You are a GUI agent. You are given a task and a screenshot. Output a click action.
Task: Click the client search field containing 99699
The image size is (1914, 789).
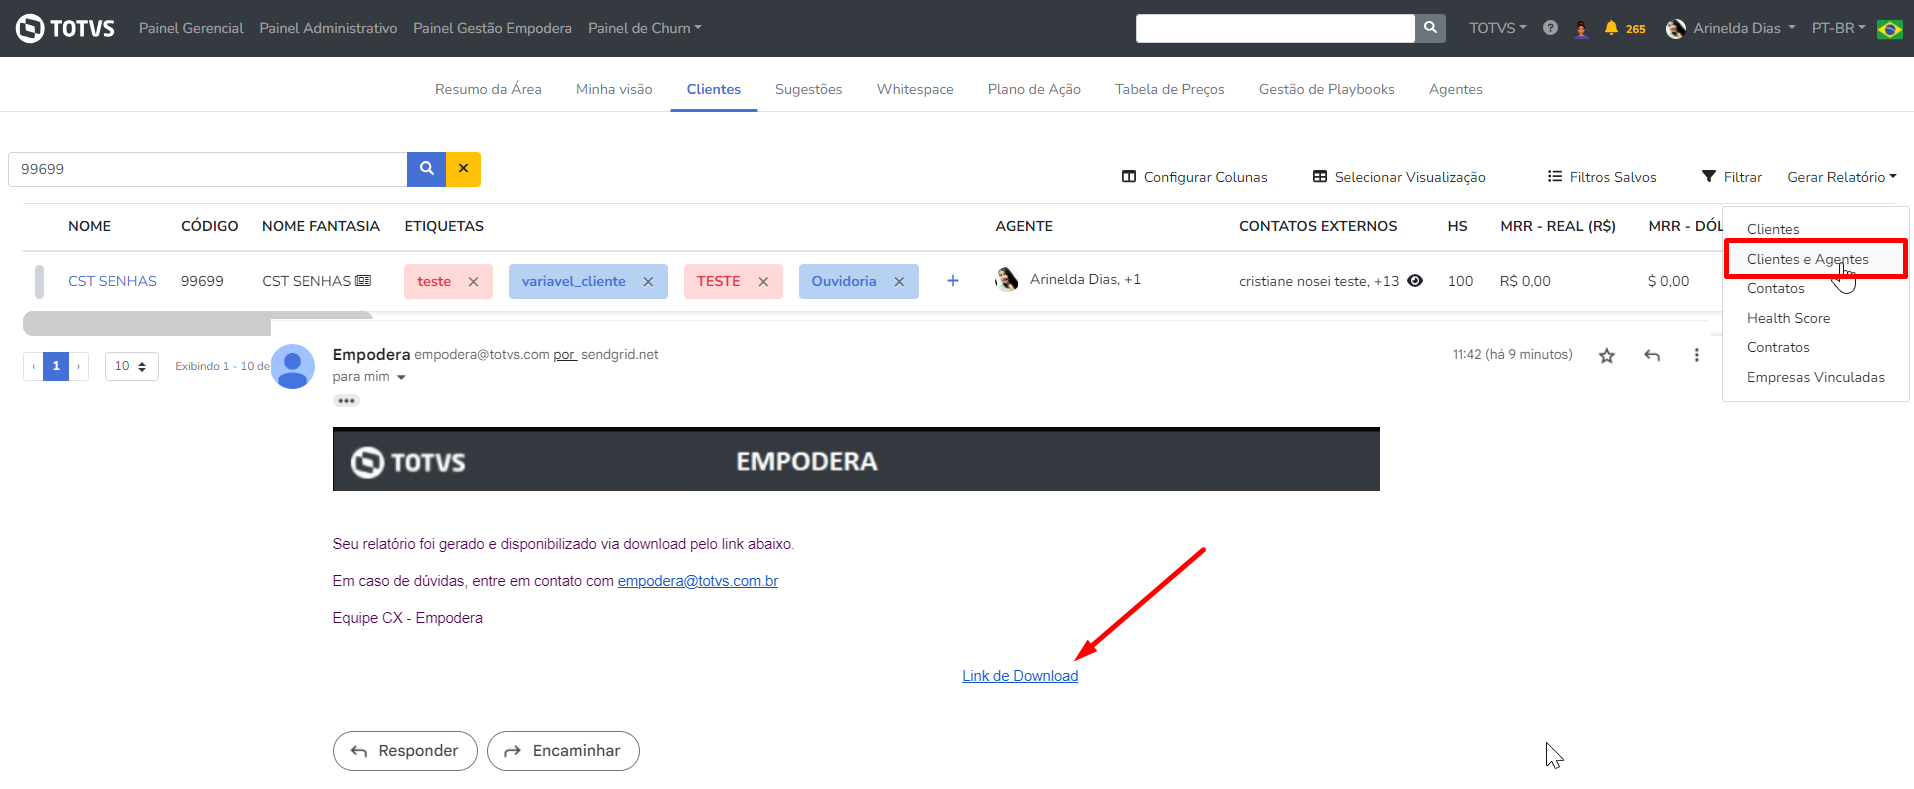click(208, 169)
